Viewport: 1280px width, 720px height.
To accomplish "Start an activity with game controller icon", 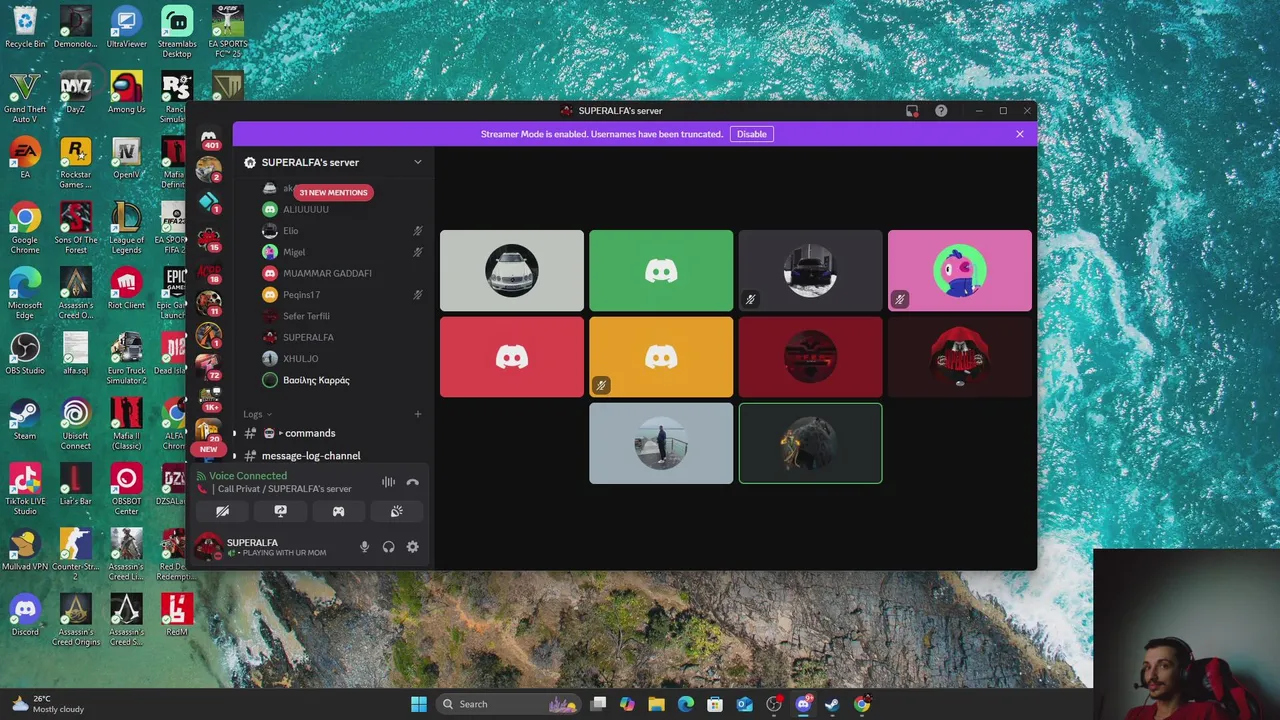I will click(338, 511).
